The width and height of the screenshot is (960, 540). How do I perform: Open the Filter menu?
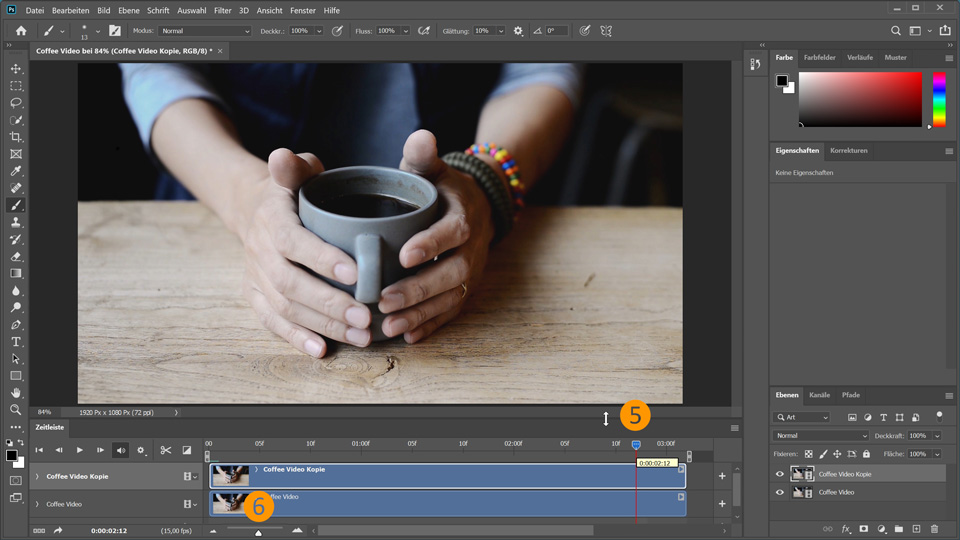(x=222, y=10)
